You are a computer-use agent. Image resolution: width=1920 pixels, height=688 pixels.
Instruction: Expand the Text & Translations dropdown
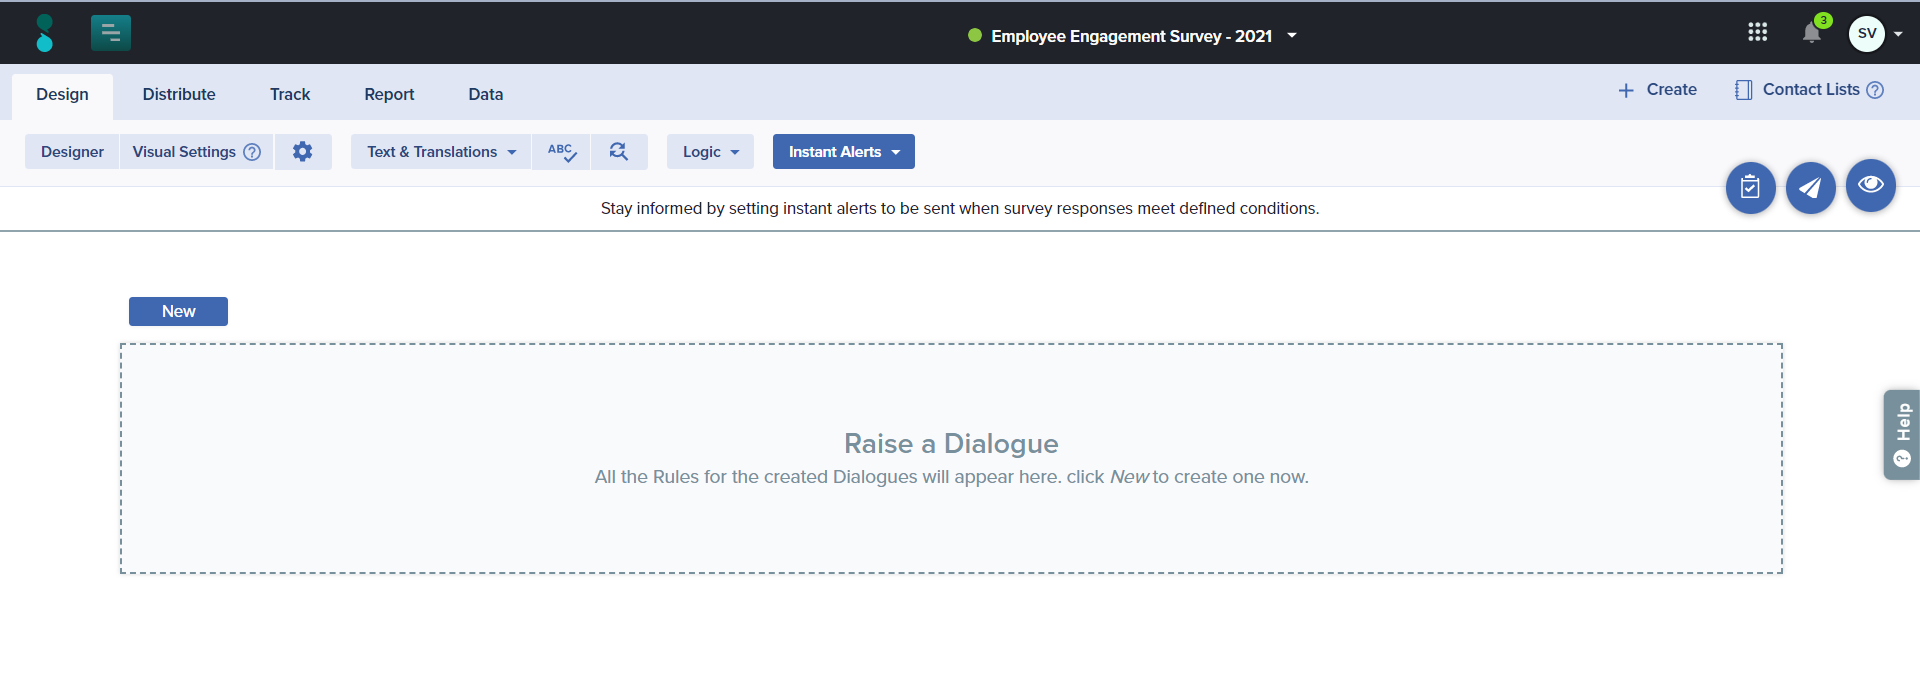440,152
